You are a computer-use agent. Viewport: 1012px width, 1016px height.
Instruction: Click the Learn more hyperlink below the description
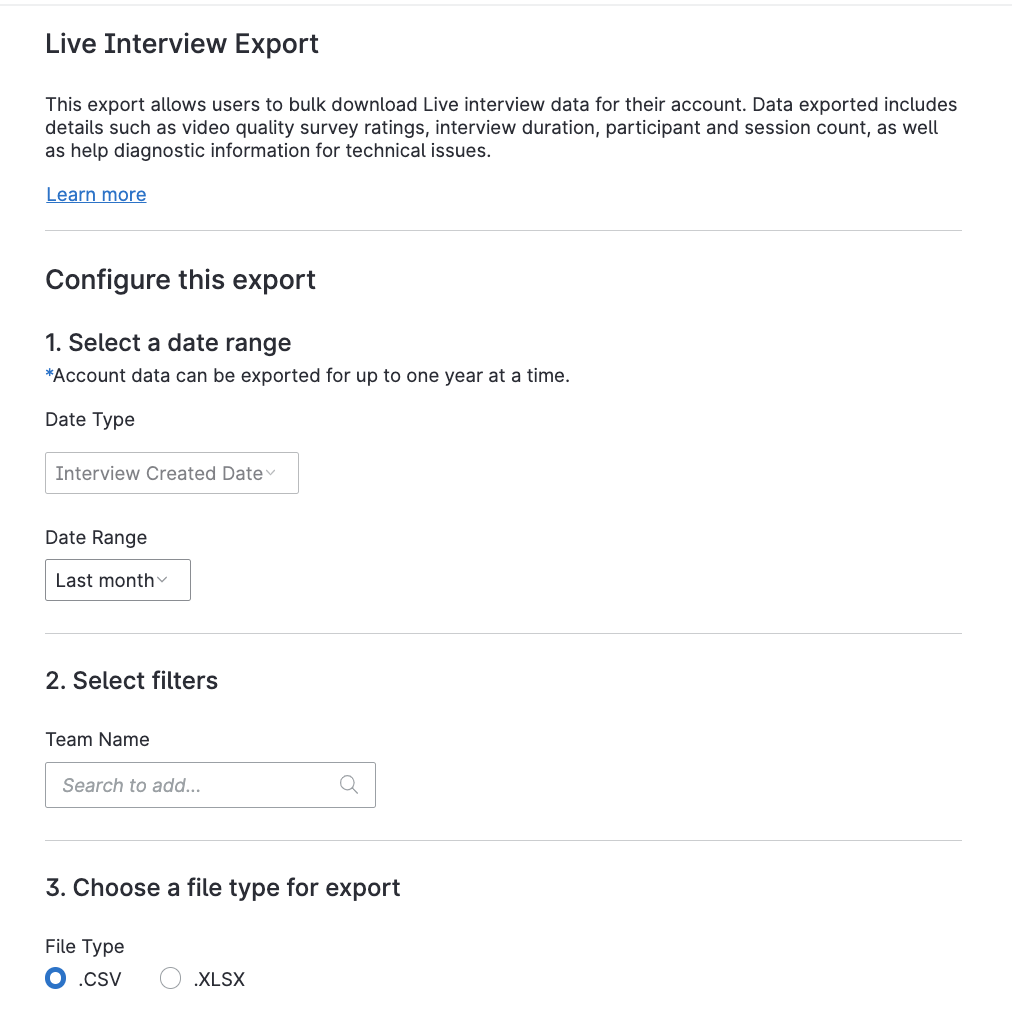(x=95, y=194)
